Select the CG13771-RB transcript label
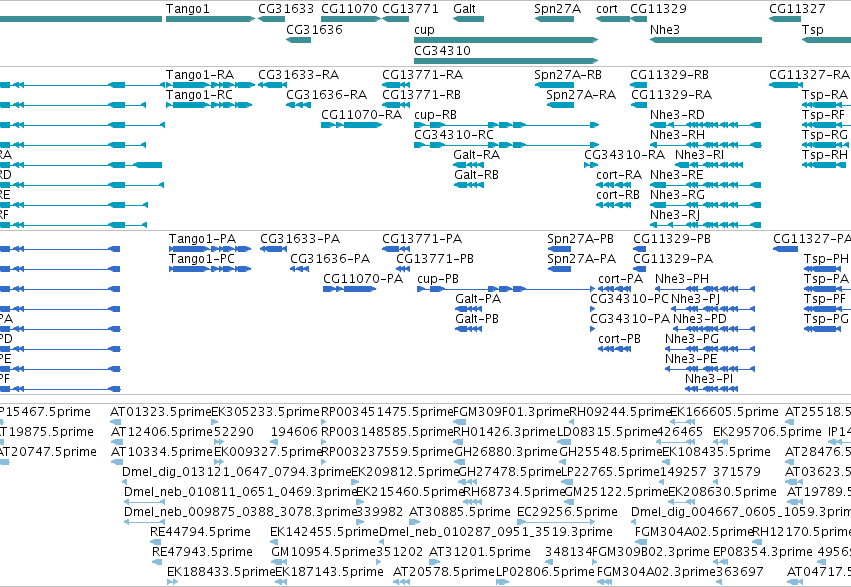 [421, 94]
